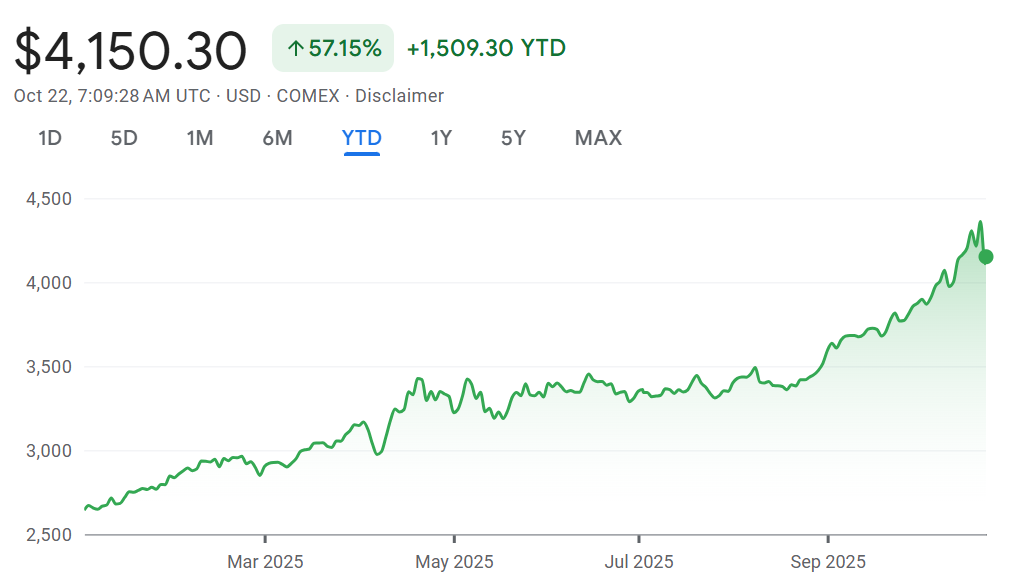Click the 57.15% gain badge
Screen dimensions: 1018x576
coord(333,48)
